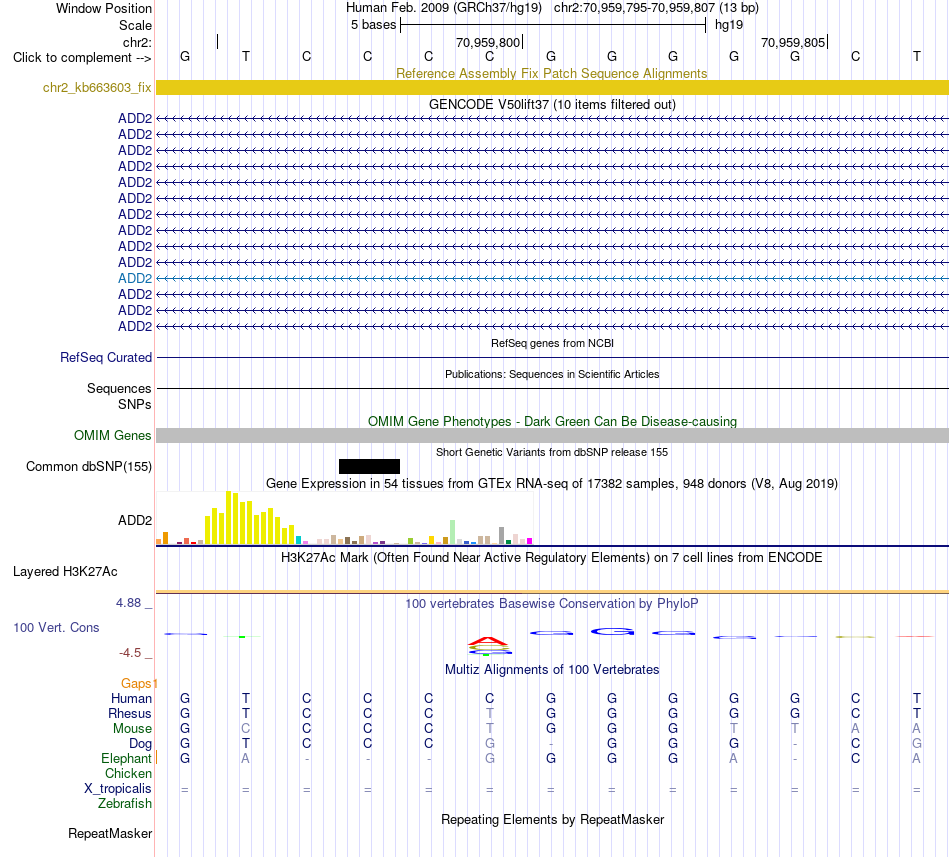Open 'Short Genetic Variants from dbSNP release 155' title
950x857 pixels.
pyautogui.click(x=552, y=452)
